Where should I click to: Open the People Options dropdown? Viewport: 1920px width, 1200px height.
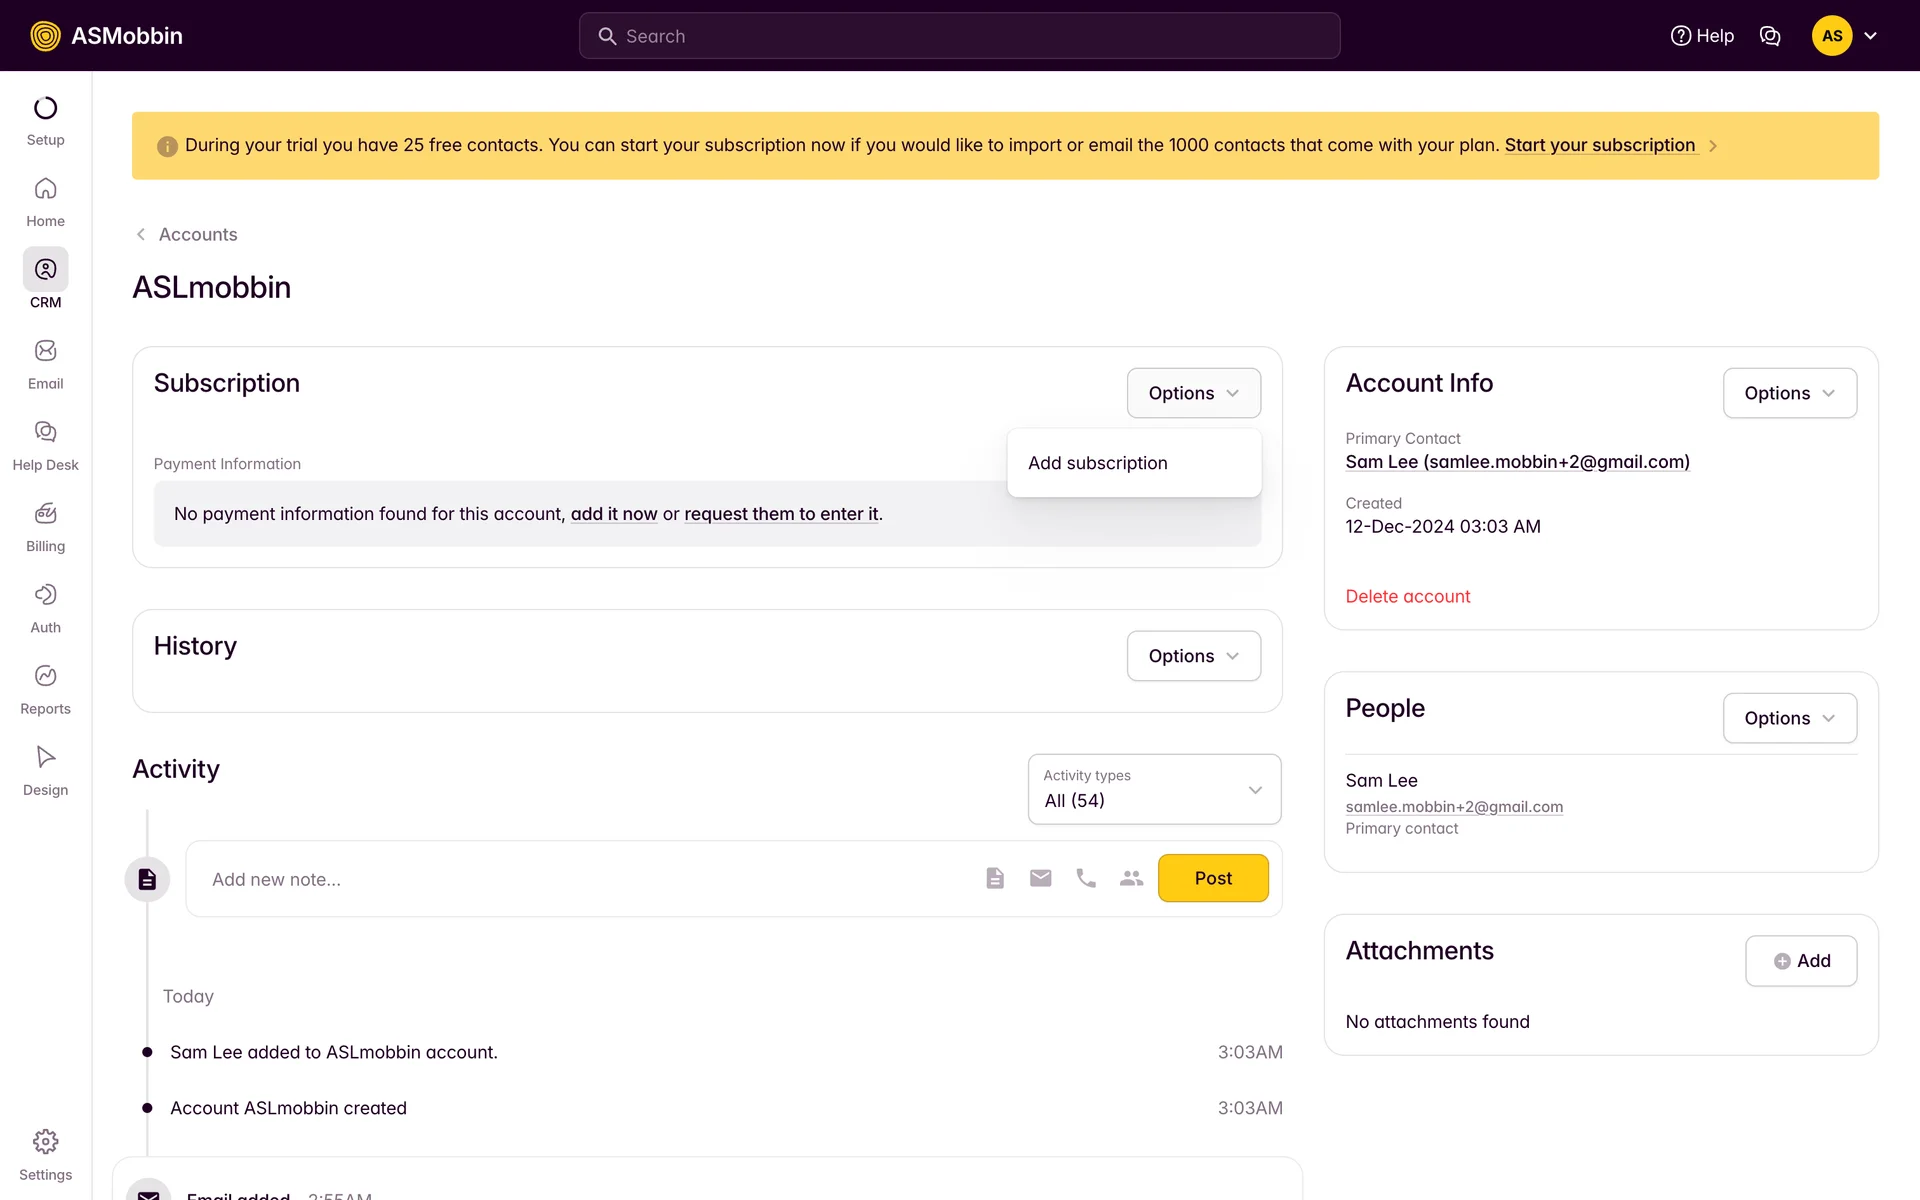(1789, 718)
